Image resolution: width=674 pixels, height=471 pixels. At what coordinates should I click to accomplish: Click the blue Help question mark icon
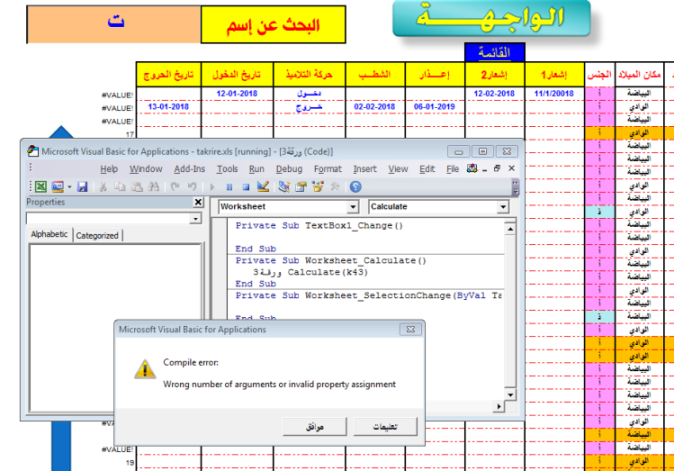click(355, 187)
